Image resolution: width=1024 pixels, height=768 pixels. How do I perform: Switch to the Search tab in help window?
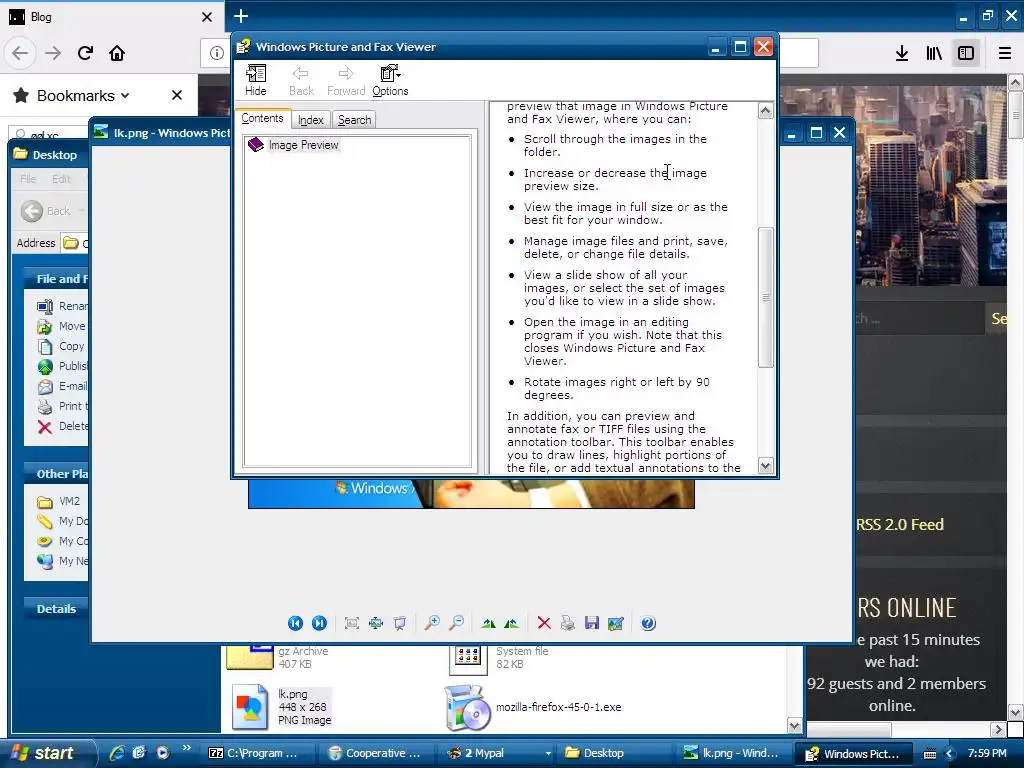pos(355,120)
